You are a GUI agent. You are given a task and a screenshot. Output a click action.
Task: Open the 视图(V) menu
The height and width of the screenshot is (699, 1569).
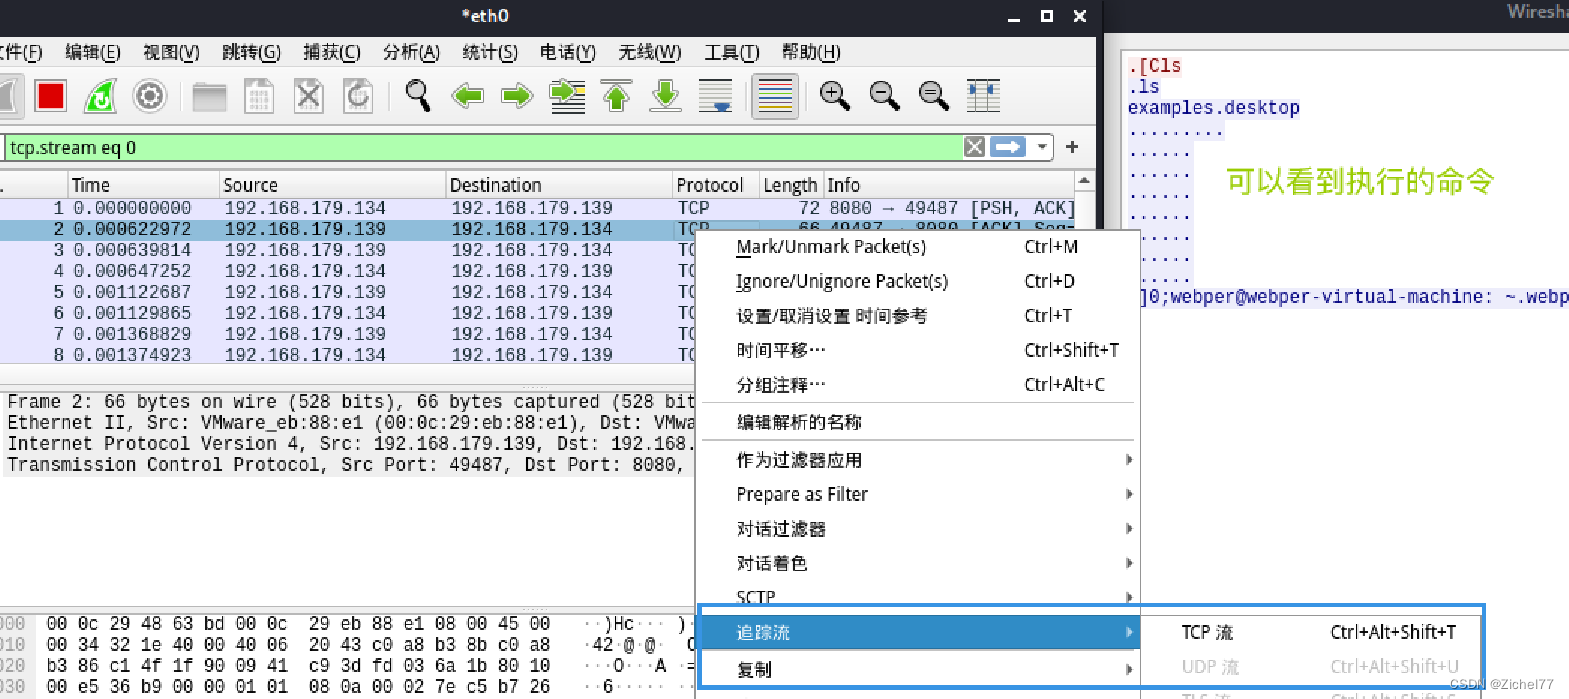[171, 52]
